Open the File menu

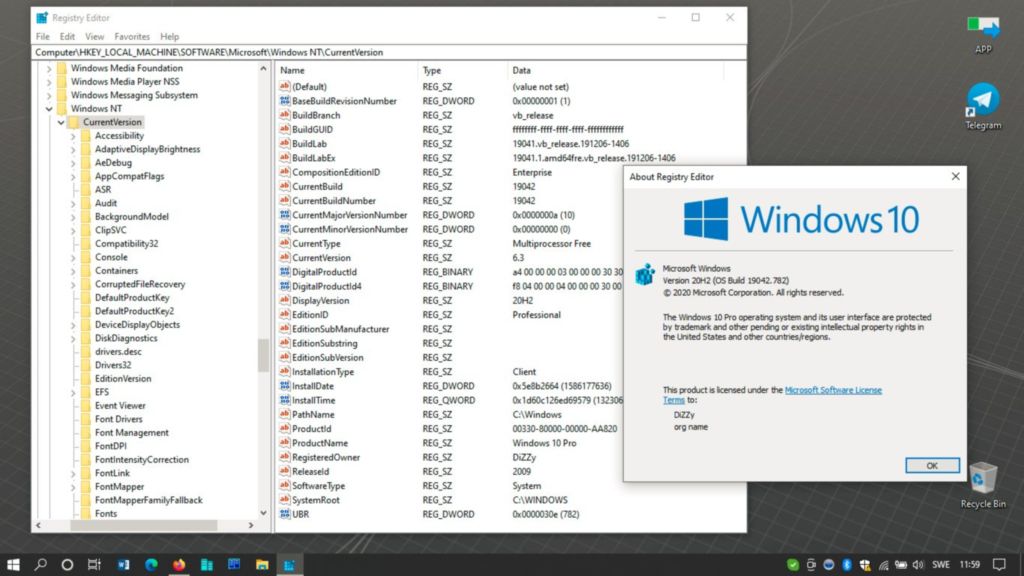42,37
